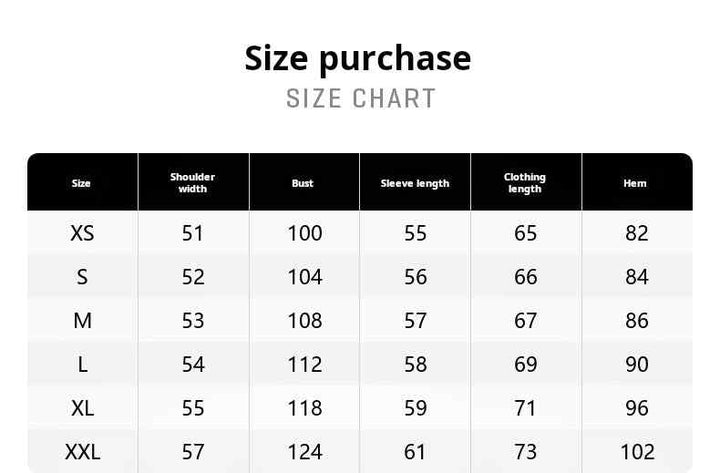Click the bust value 100
Image resolution: width=720 pixels, height=473 pixels.
tap(304, 233)
